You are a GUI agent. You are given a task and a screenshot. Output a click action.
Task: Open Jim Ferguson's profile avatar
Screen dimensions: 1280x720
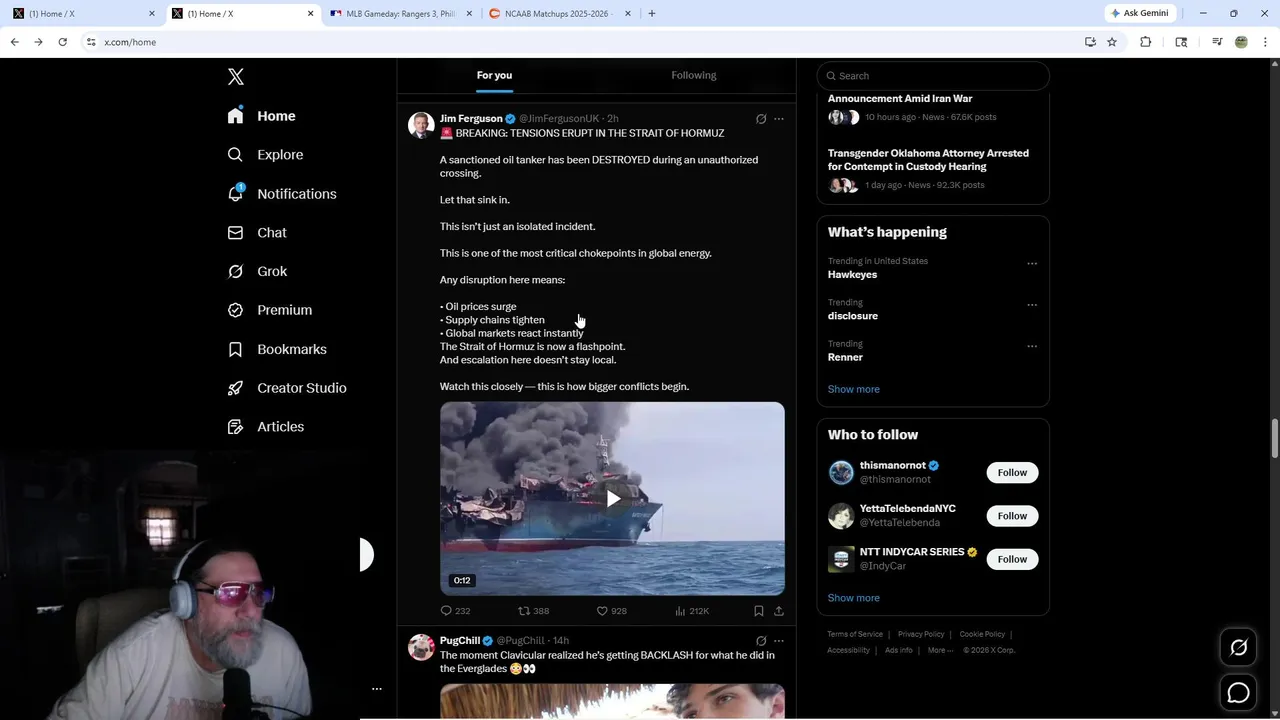(421, 125)
